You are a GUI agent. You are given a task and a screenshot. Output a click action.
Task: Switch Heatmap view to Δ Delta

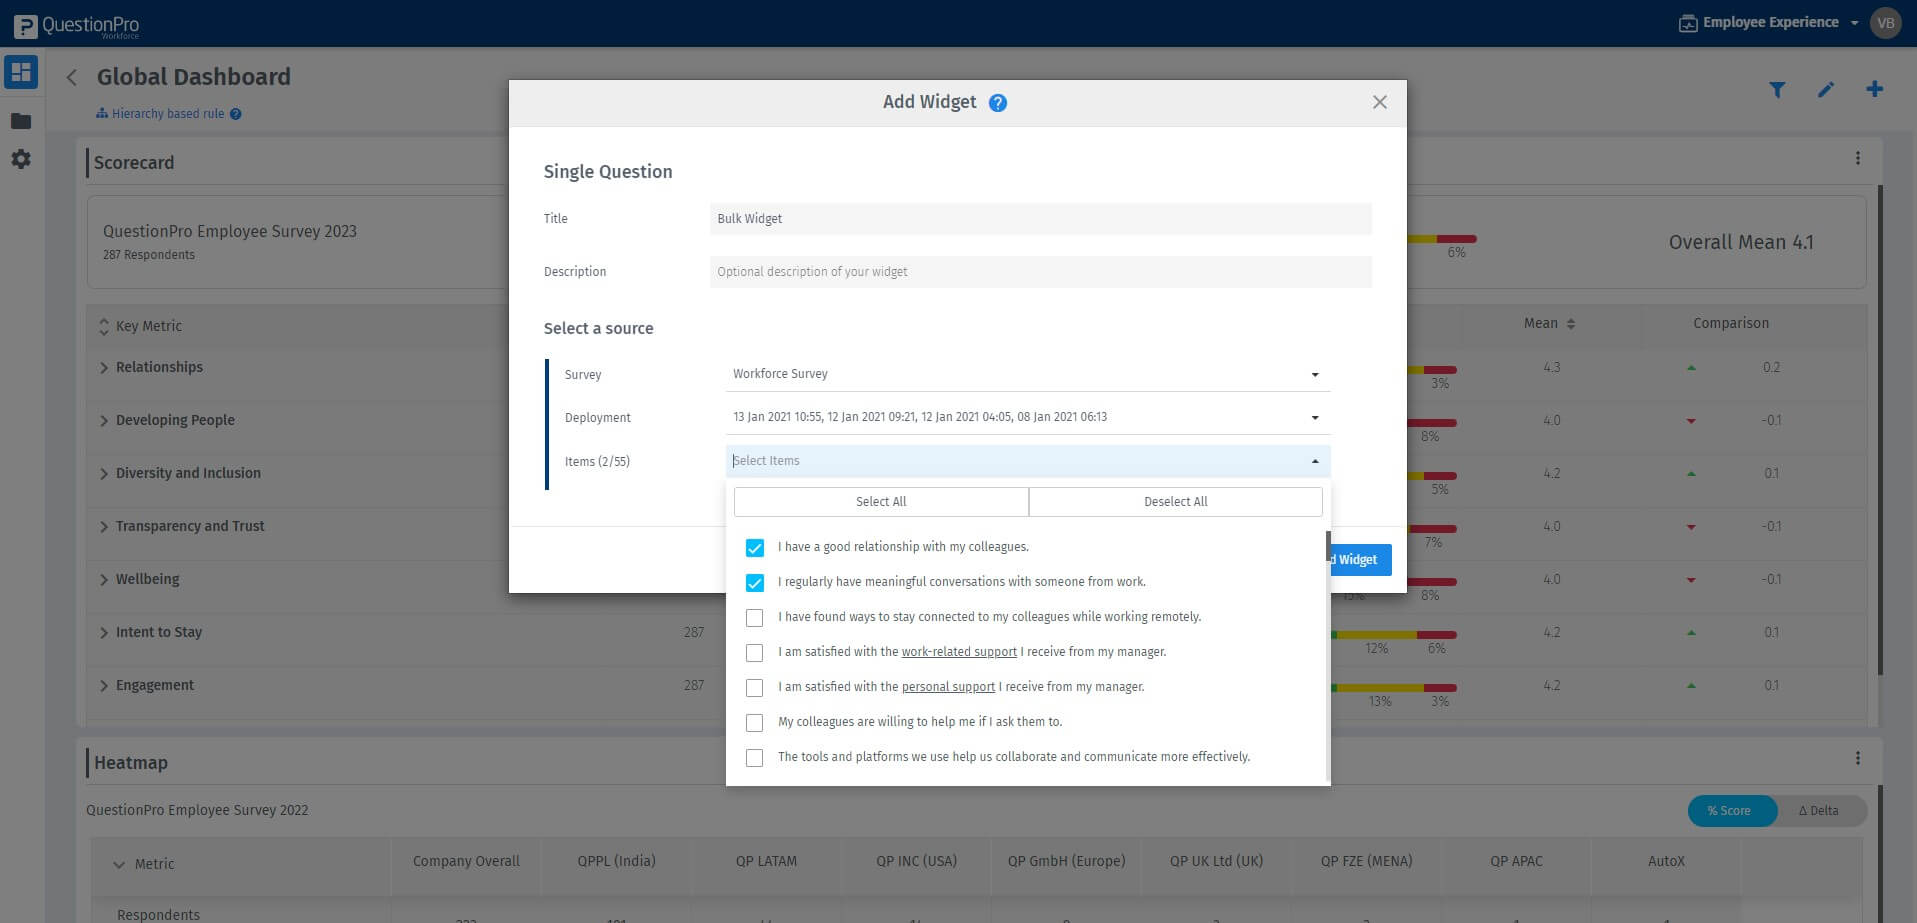[x=1818, y=810]
